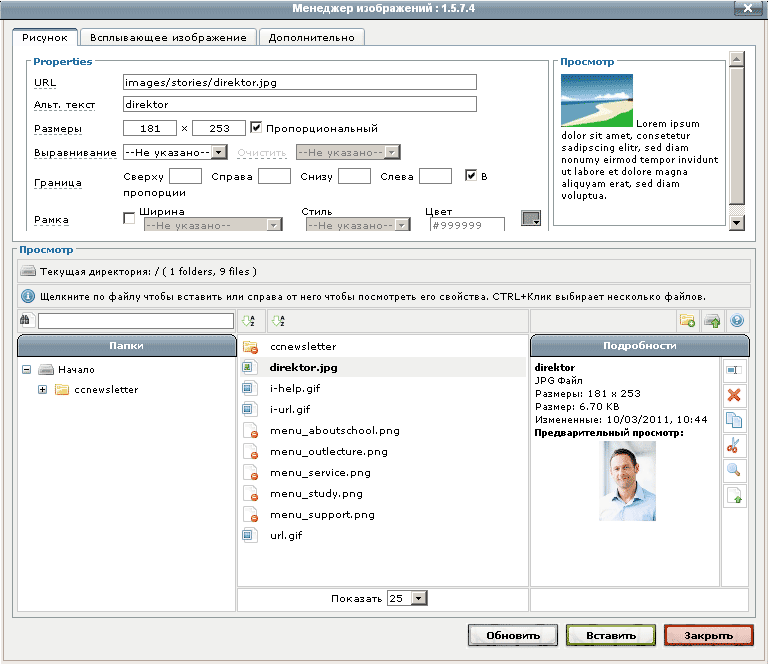Open the Выравнивание dropdown

(x=175, y=152)
